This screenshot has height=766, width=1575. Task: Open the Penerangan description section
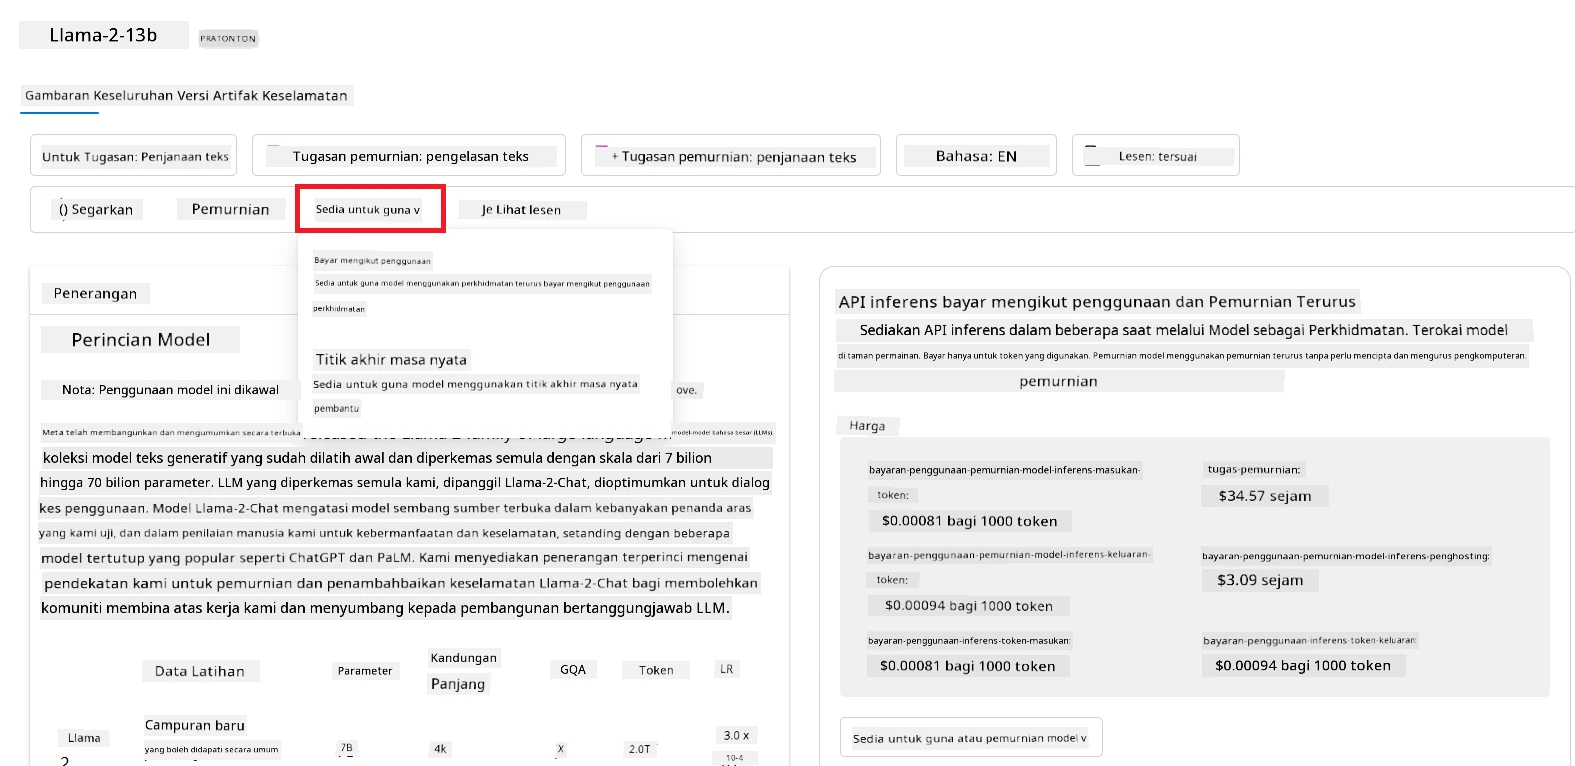[x=95, y=293]
